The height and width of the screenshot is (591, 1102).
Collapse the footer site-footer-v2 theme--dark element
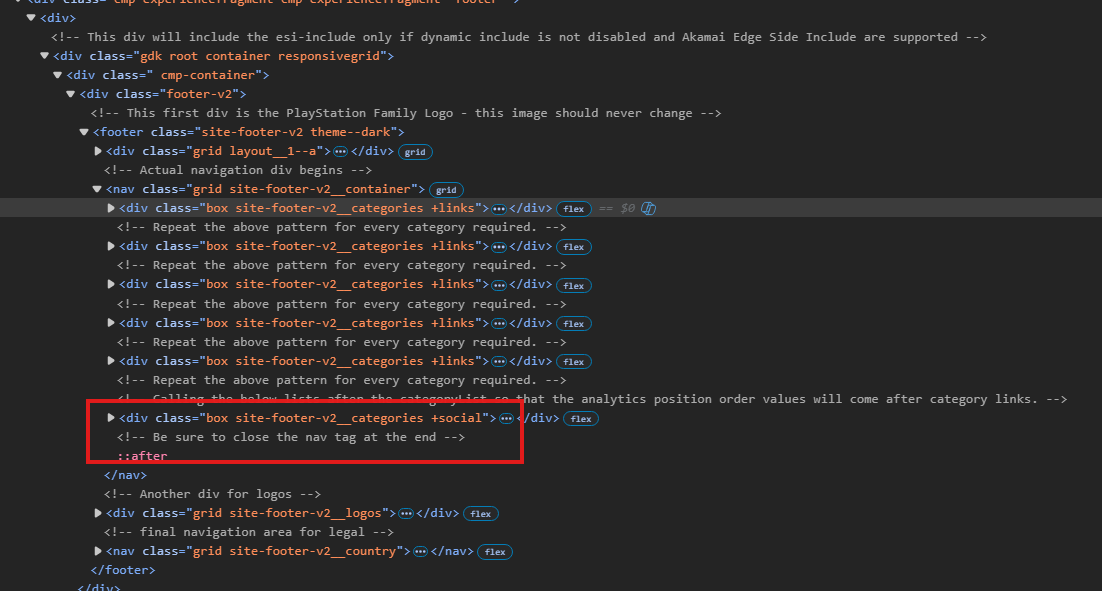[84, 132]
